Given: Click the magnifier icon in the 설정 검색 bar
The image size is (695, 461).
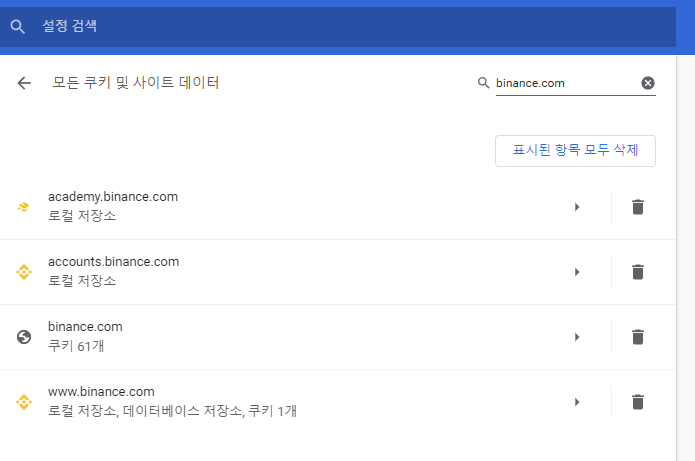Looking at the screenshot, I should click(x=17, y=27).
